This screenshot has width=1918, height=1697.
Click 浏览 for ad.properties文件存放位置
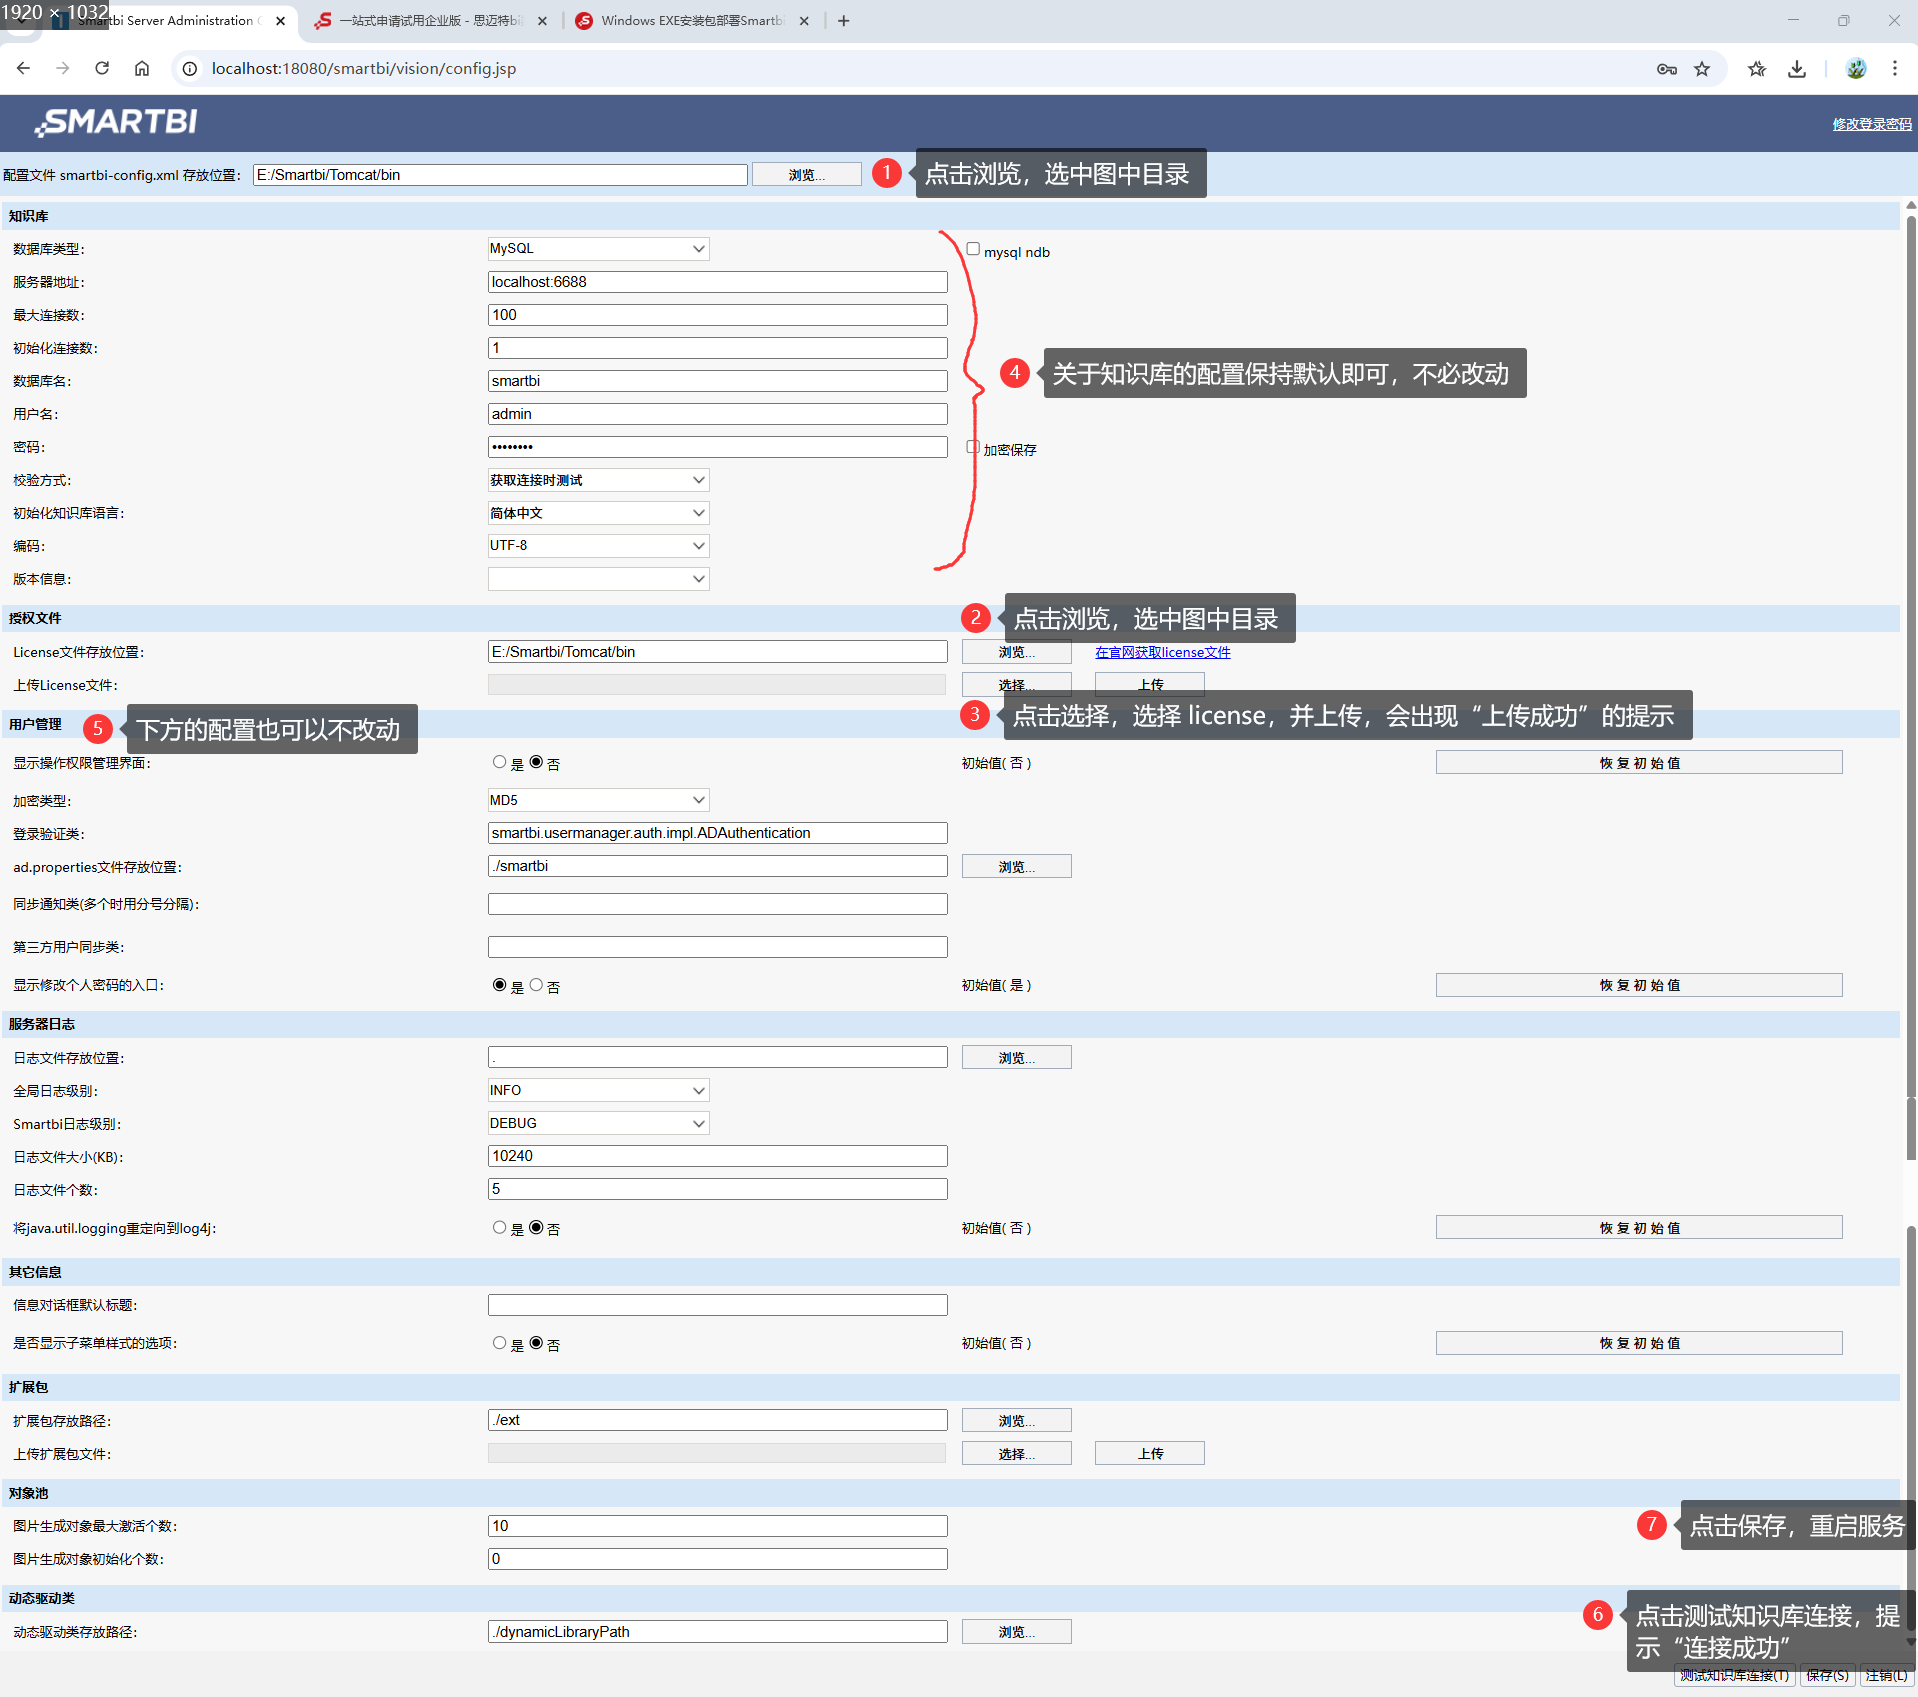click(x=1016, y=867)
